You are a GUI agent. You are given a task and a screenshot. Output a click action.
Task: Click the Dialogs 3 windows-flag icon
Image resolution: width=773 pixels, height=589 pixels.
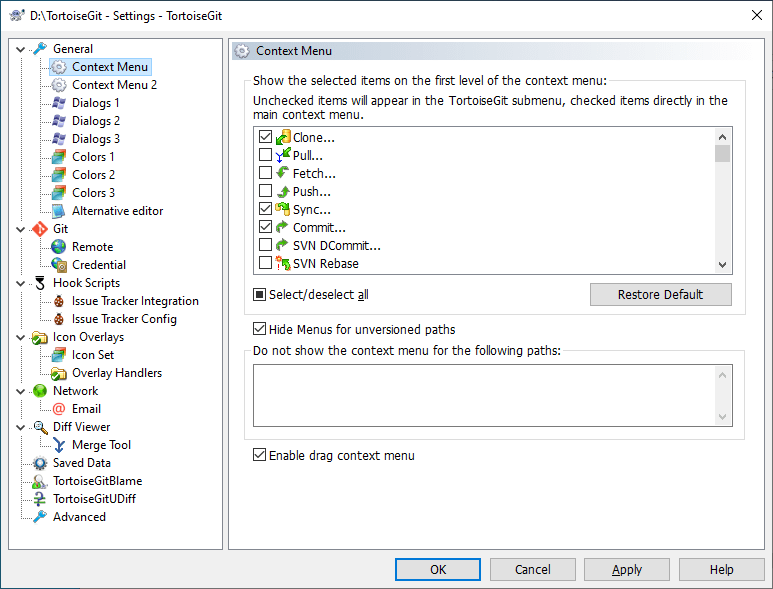59,139
